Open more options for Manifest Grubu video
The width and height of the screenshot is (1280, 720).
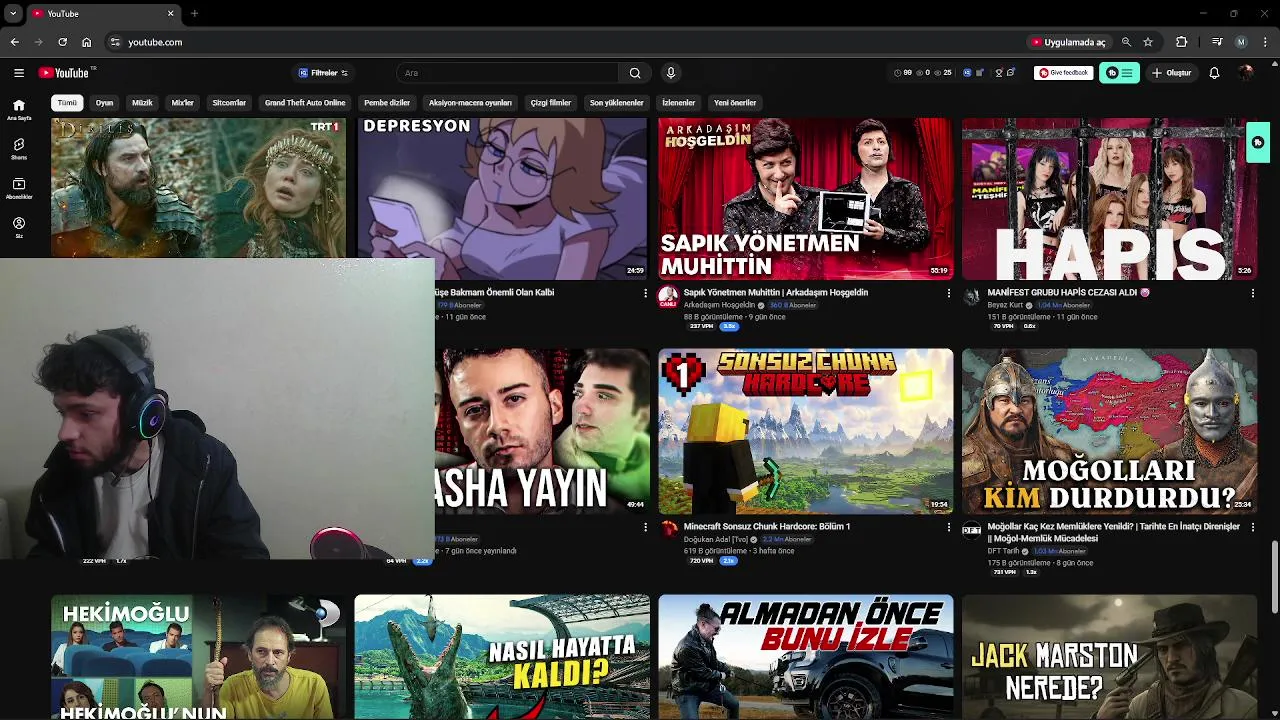point(1253,293)
